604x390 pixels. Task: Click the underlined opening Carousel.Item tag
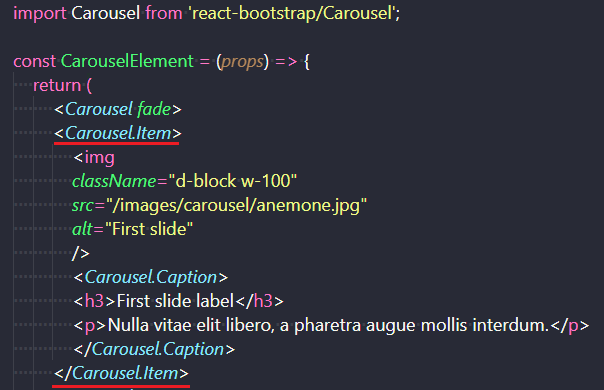118,133
